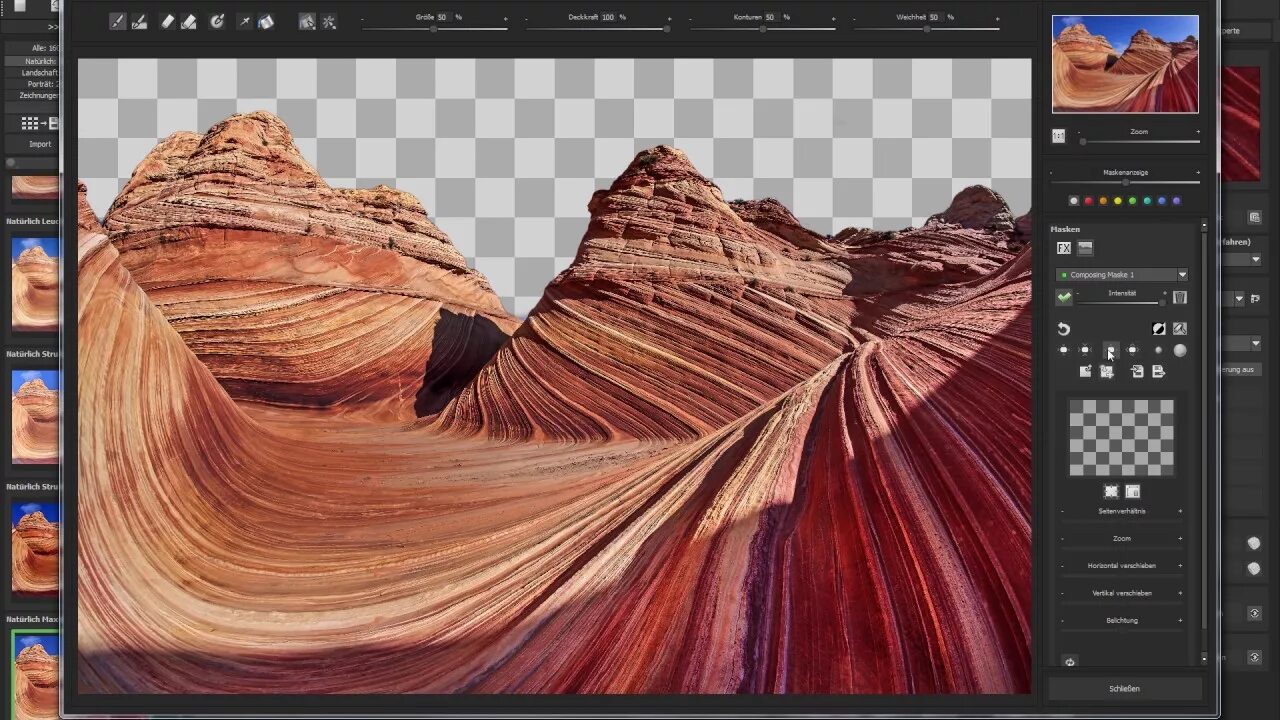Viewport: 1280px width, 720px height.
Task: Select the Natürlich Leuchtend preset thumbnail
Action: [x=35, y=286]
